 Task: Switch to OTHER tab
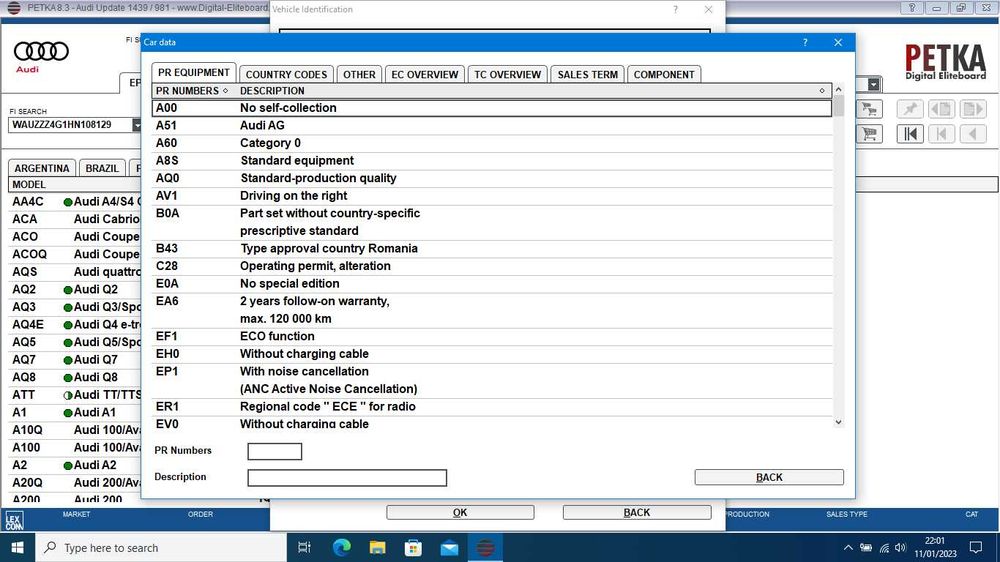(359, 74)
